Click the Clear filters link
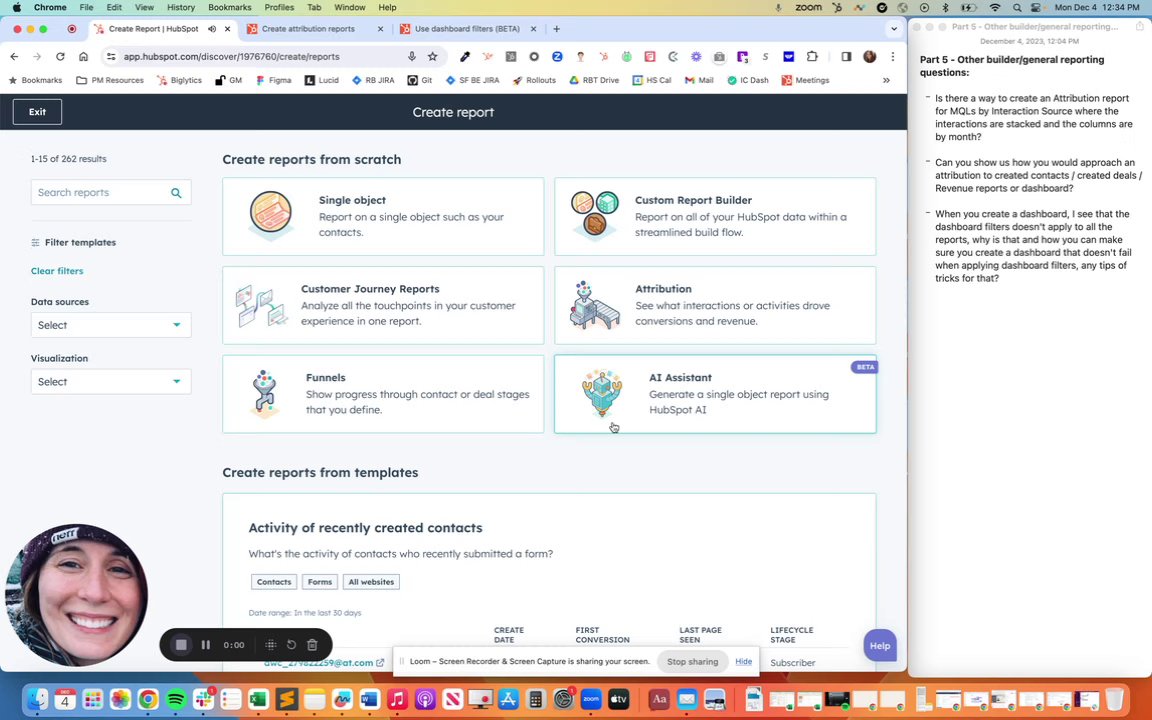The width and height of the screenshot is (1152, 720). [57, 271]
